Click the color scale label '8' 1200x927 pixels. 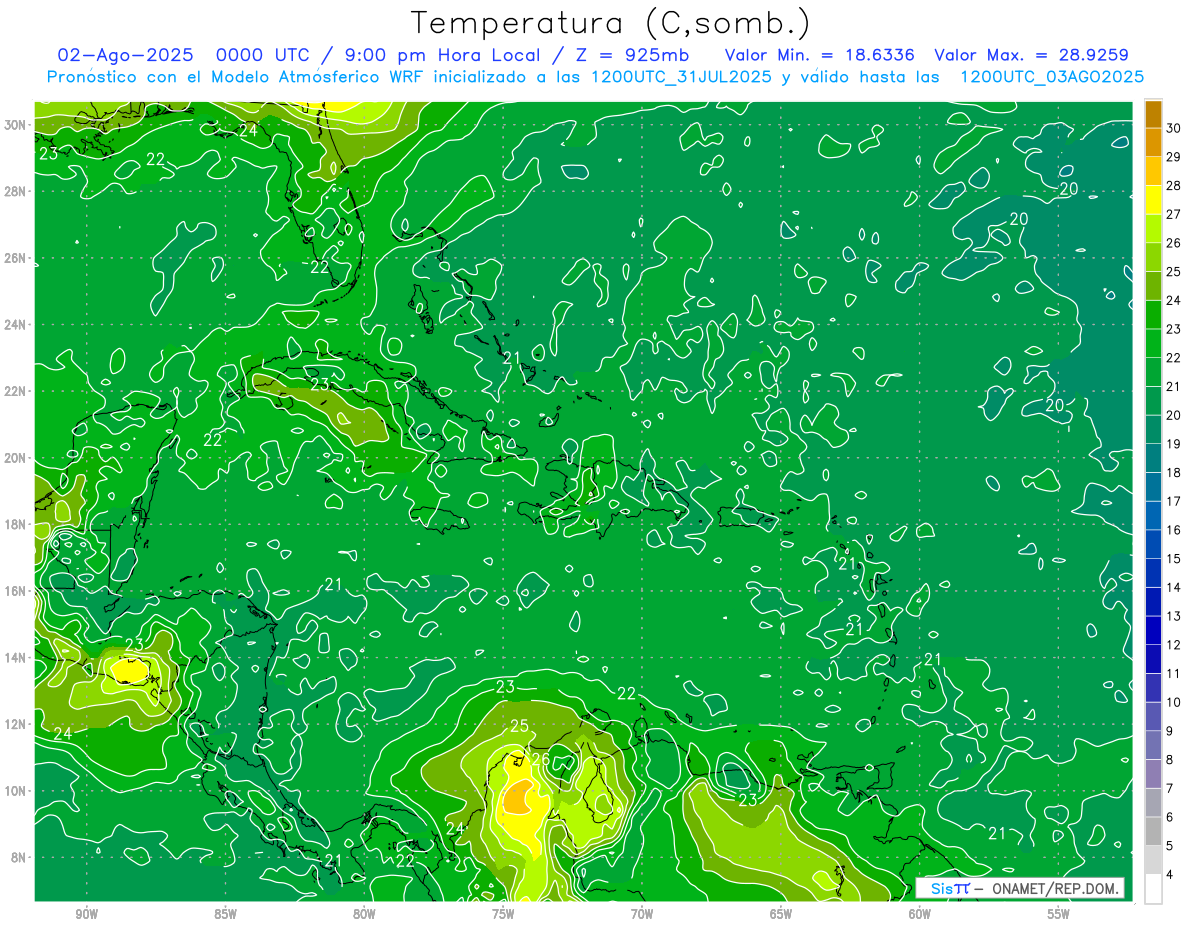1170,760
